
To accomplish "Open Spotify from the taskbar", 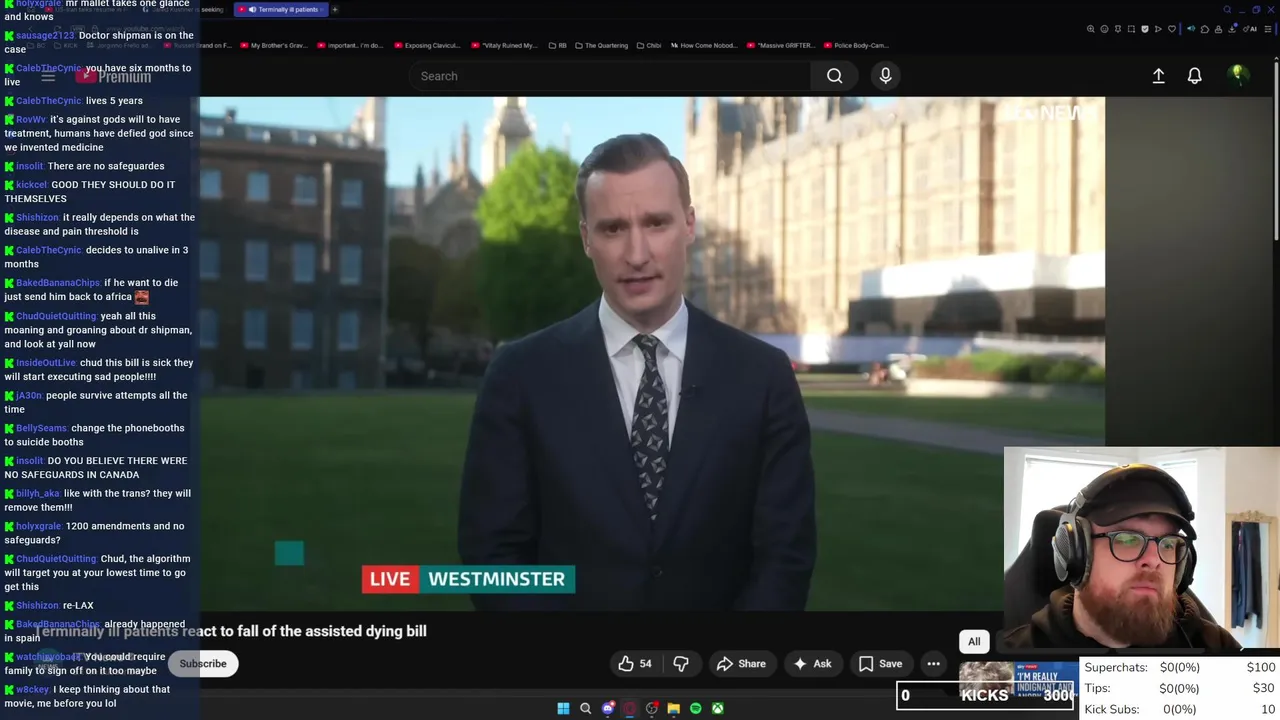I will [696, 708].
